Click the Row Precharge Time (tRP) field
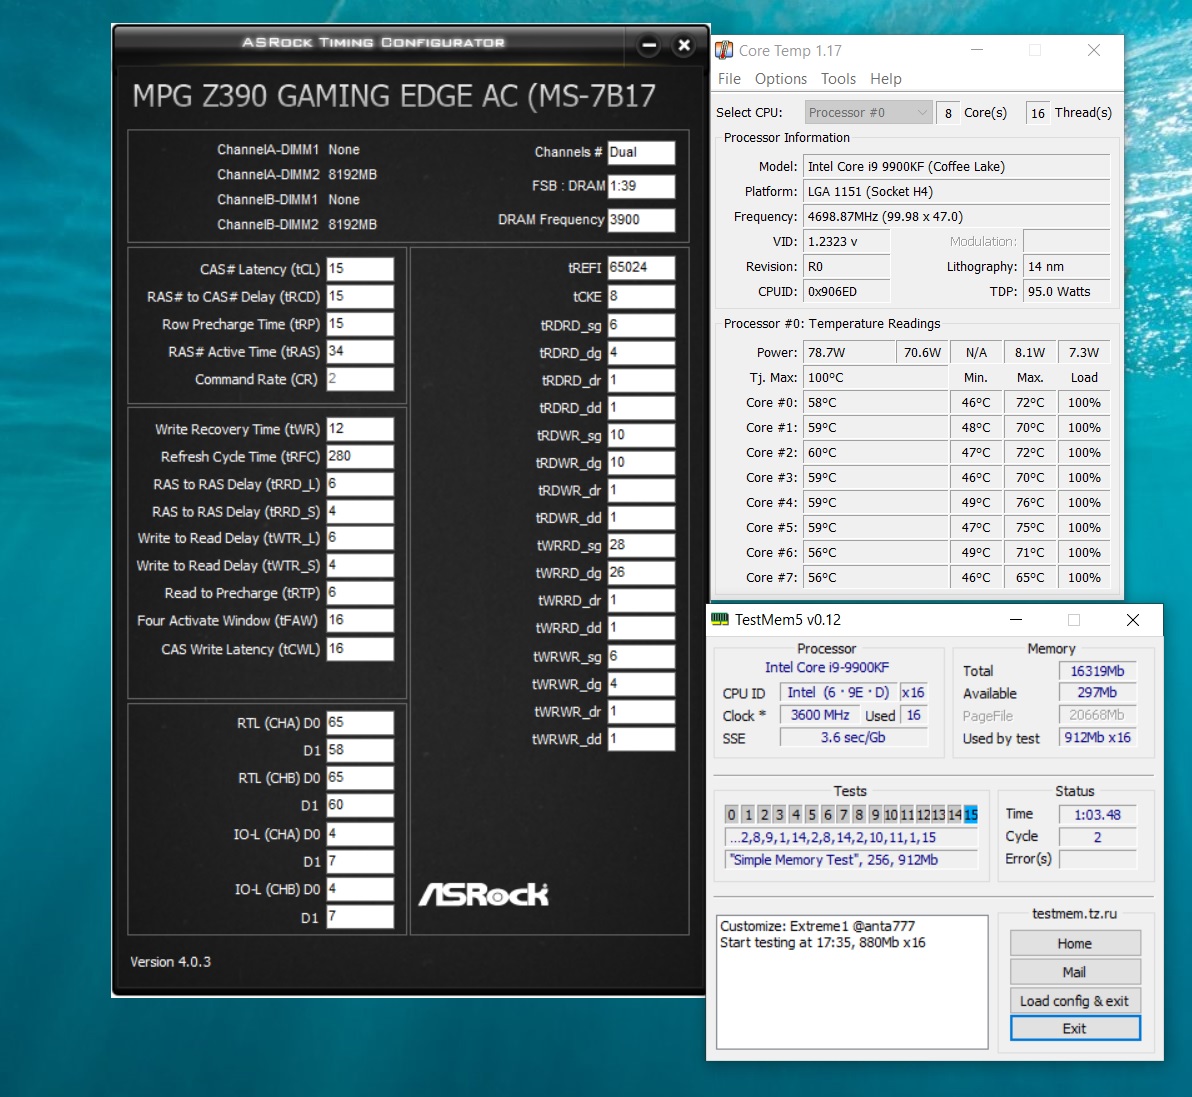 click(360, 324)
